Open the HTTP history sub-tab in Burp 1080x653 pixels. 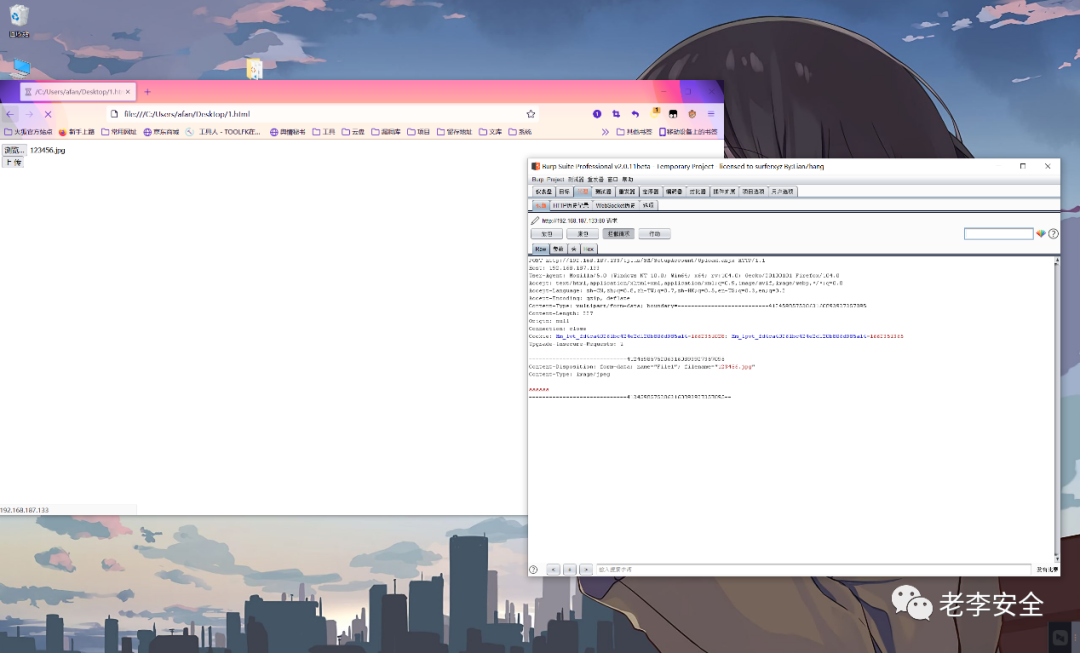[x=570, y=205]
